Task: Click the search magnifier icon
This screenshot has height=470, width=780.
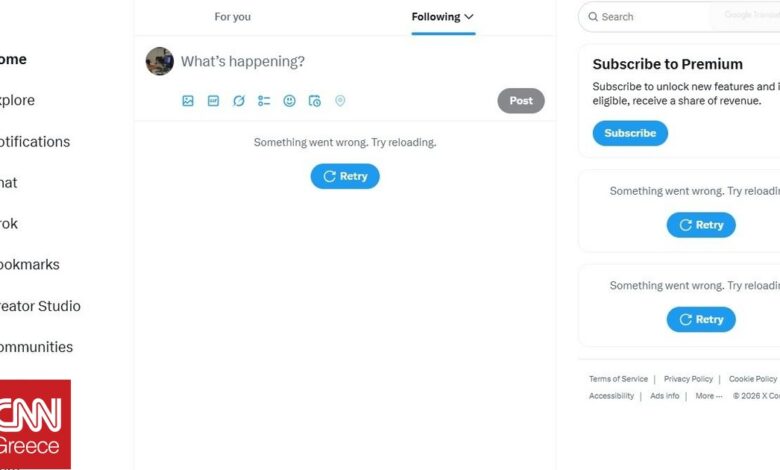Action: pos(593,16)
